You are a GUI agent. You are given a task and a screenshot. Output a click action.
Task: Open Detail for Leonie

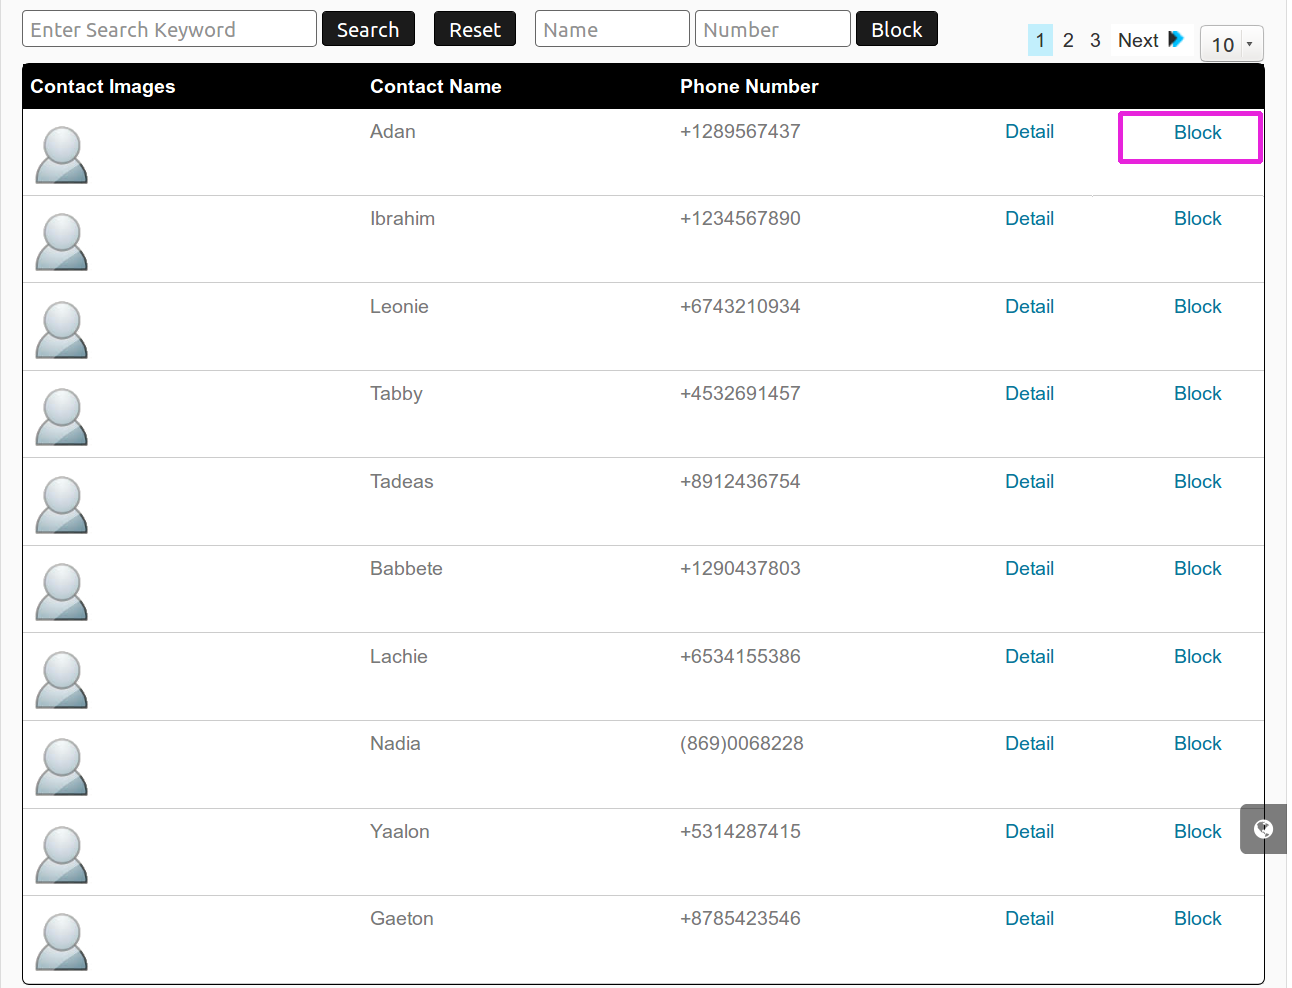point(1029,307)
